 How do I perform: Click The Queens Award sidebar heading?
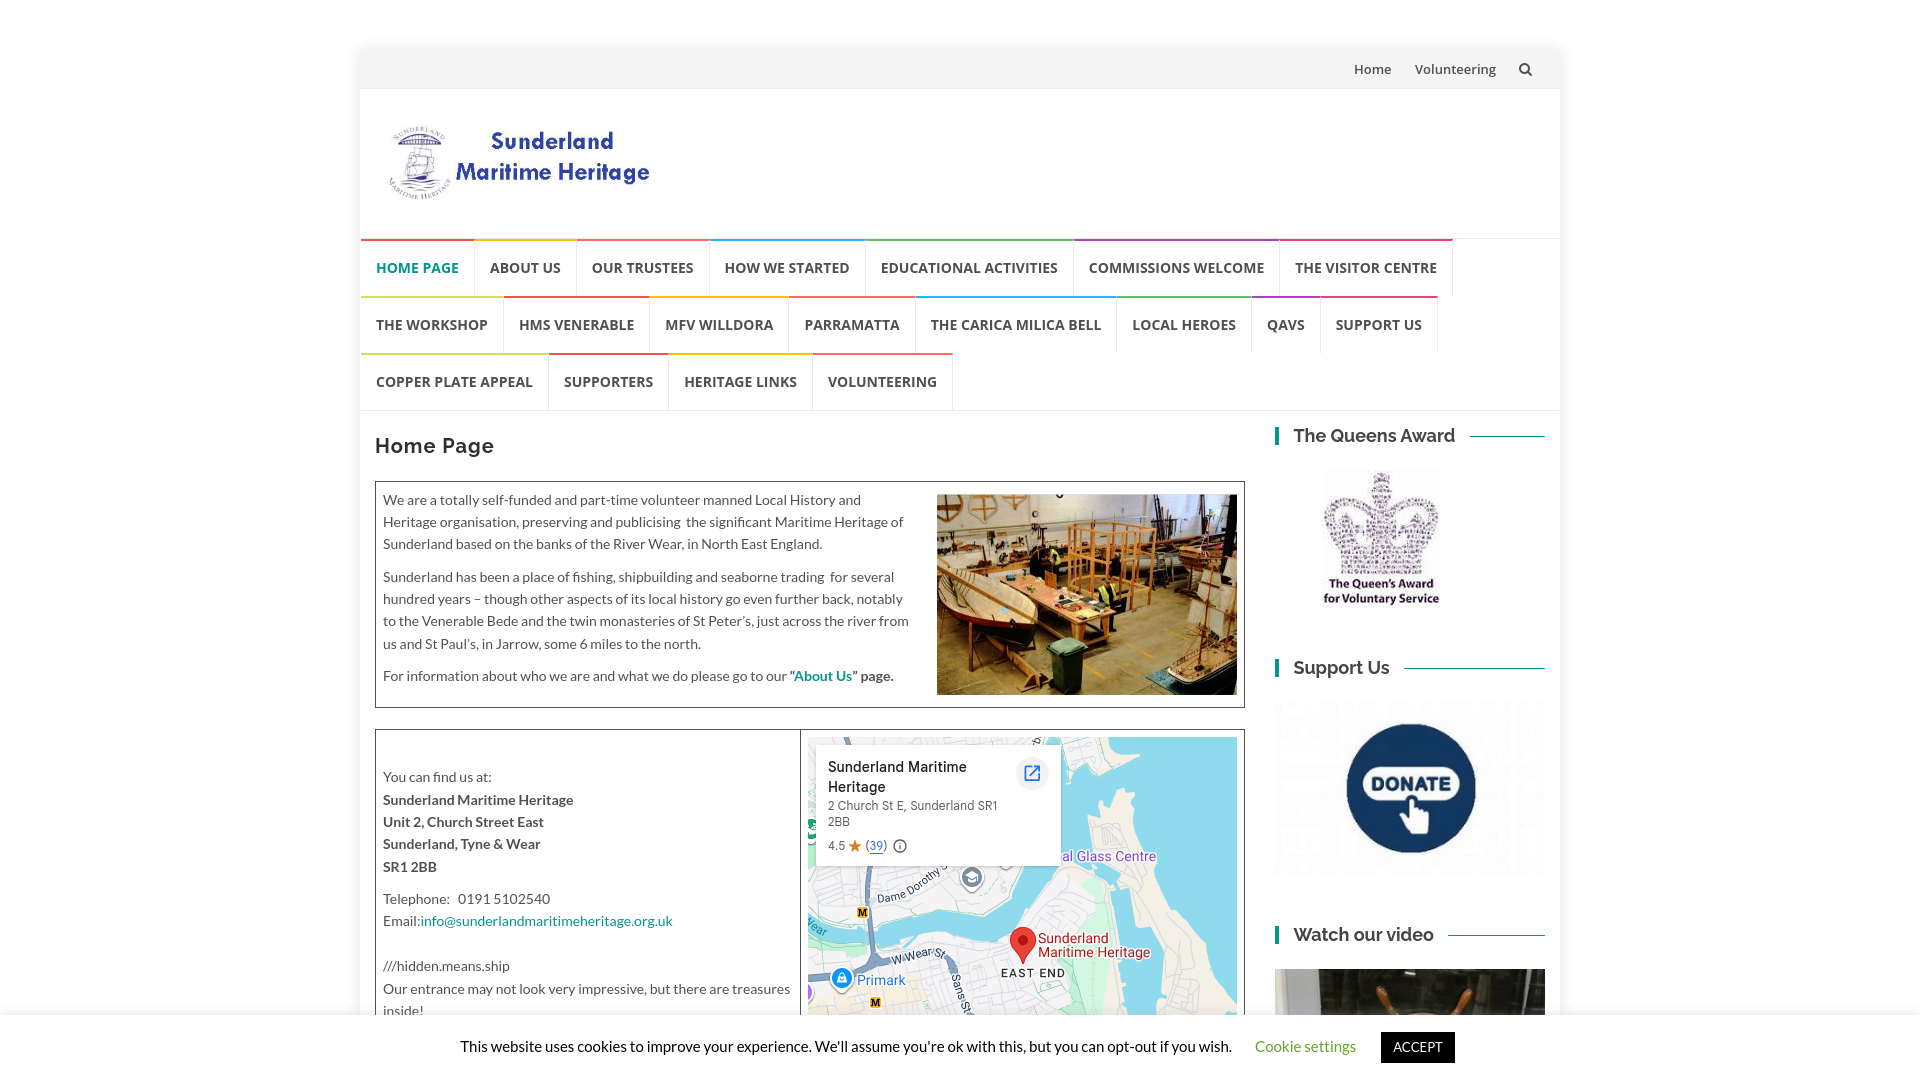[x=1374, y=436]
